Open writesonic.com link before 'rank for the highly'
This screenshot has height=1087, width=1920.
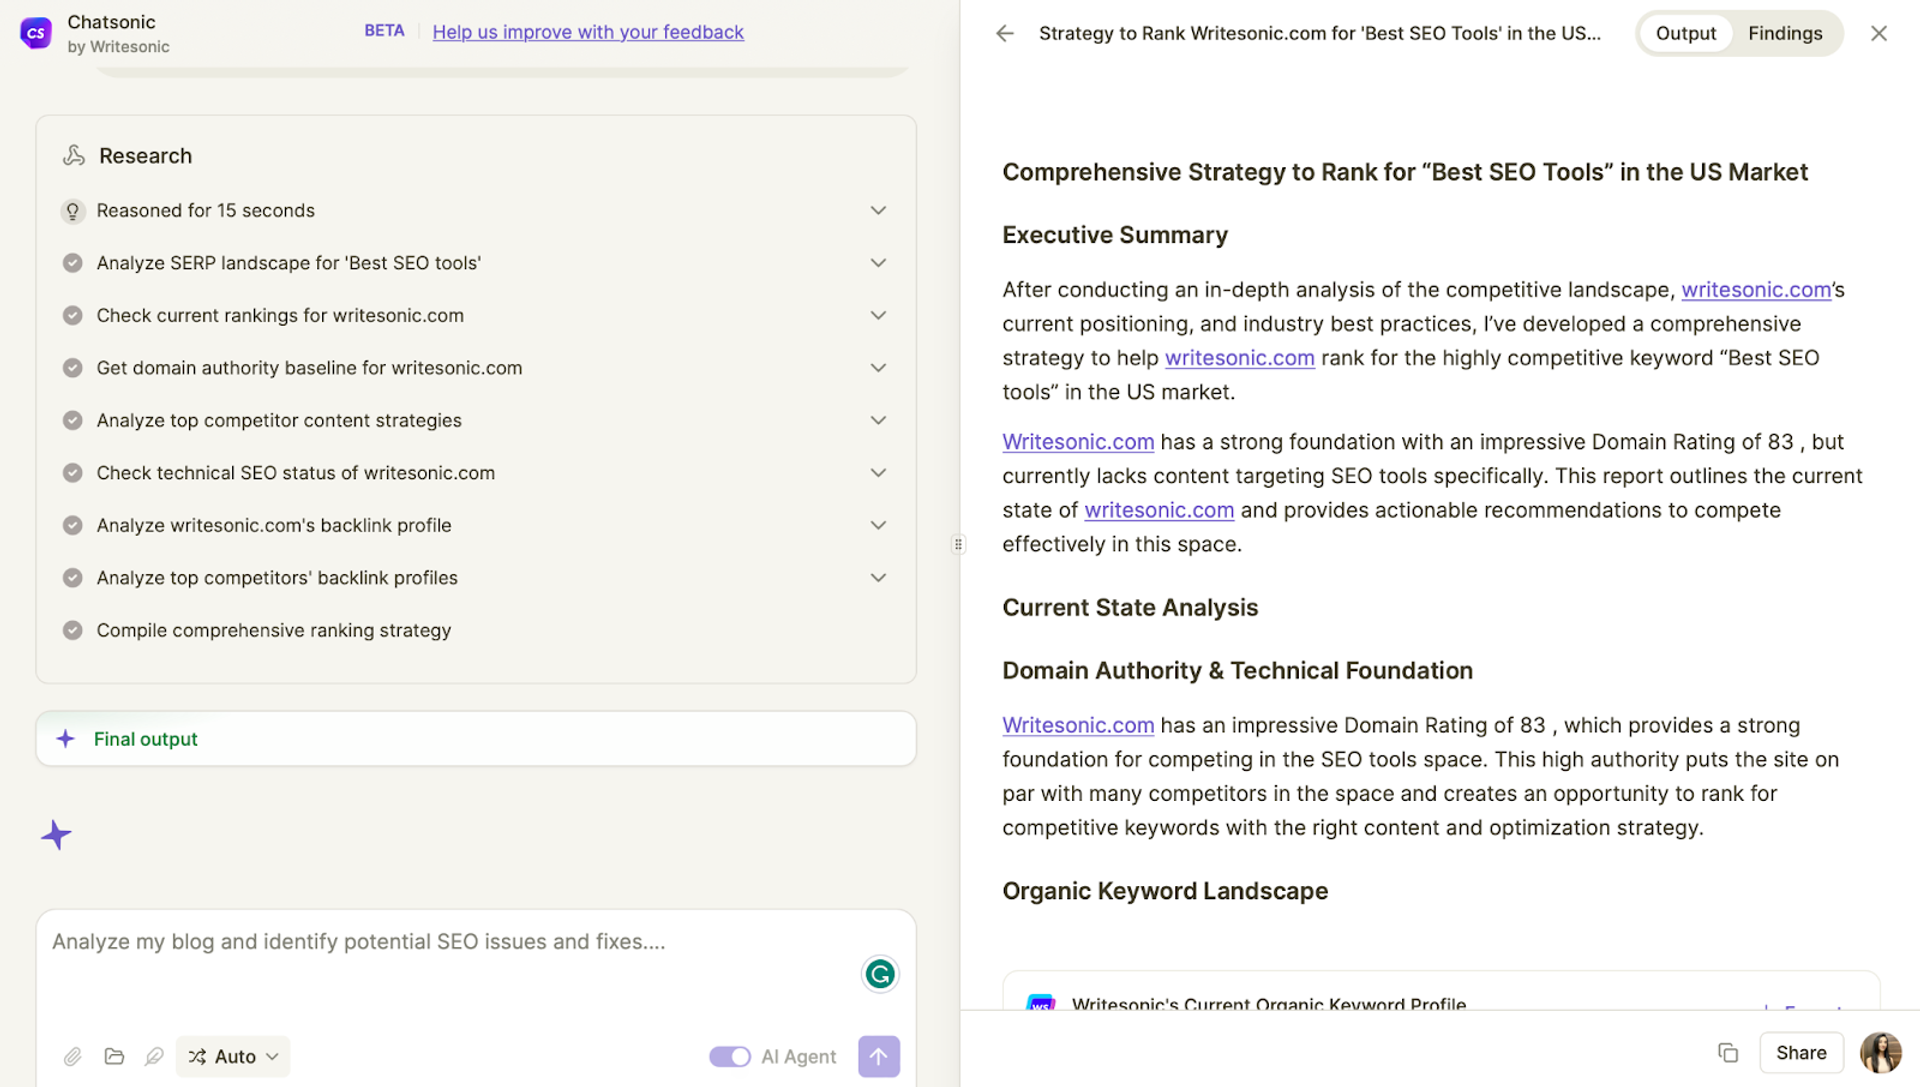point(1239,358)
